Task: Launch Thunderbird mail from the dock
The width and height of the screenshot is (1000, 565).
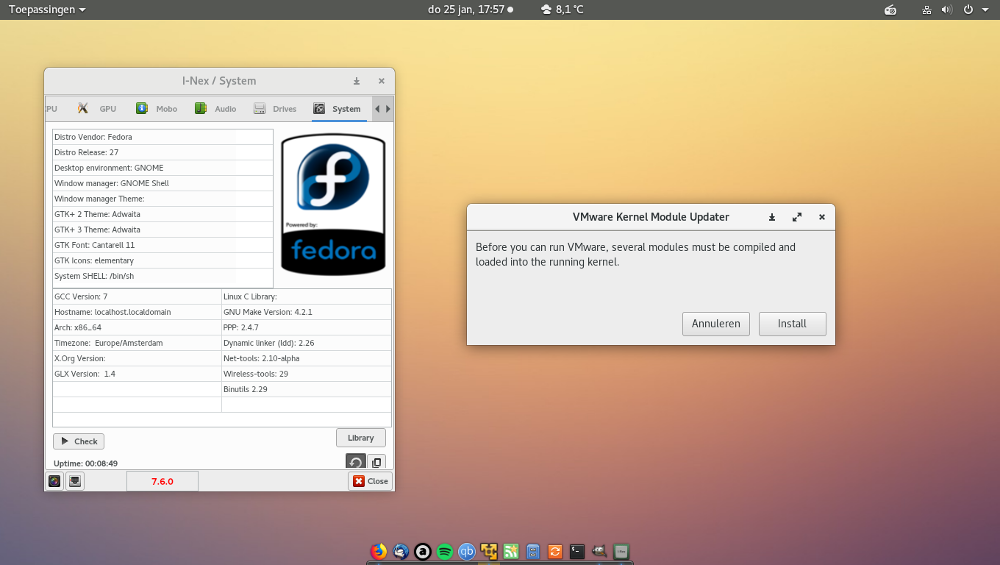Action: [401, 551]
